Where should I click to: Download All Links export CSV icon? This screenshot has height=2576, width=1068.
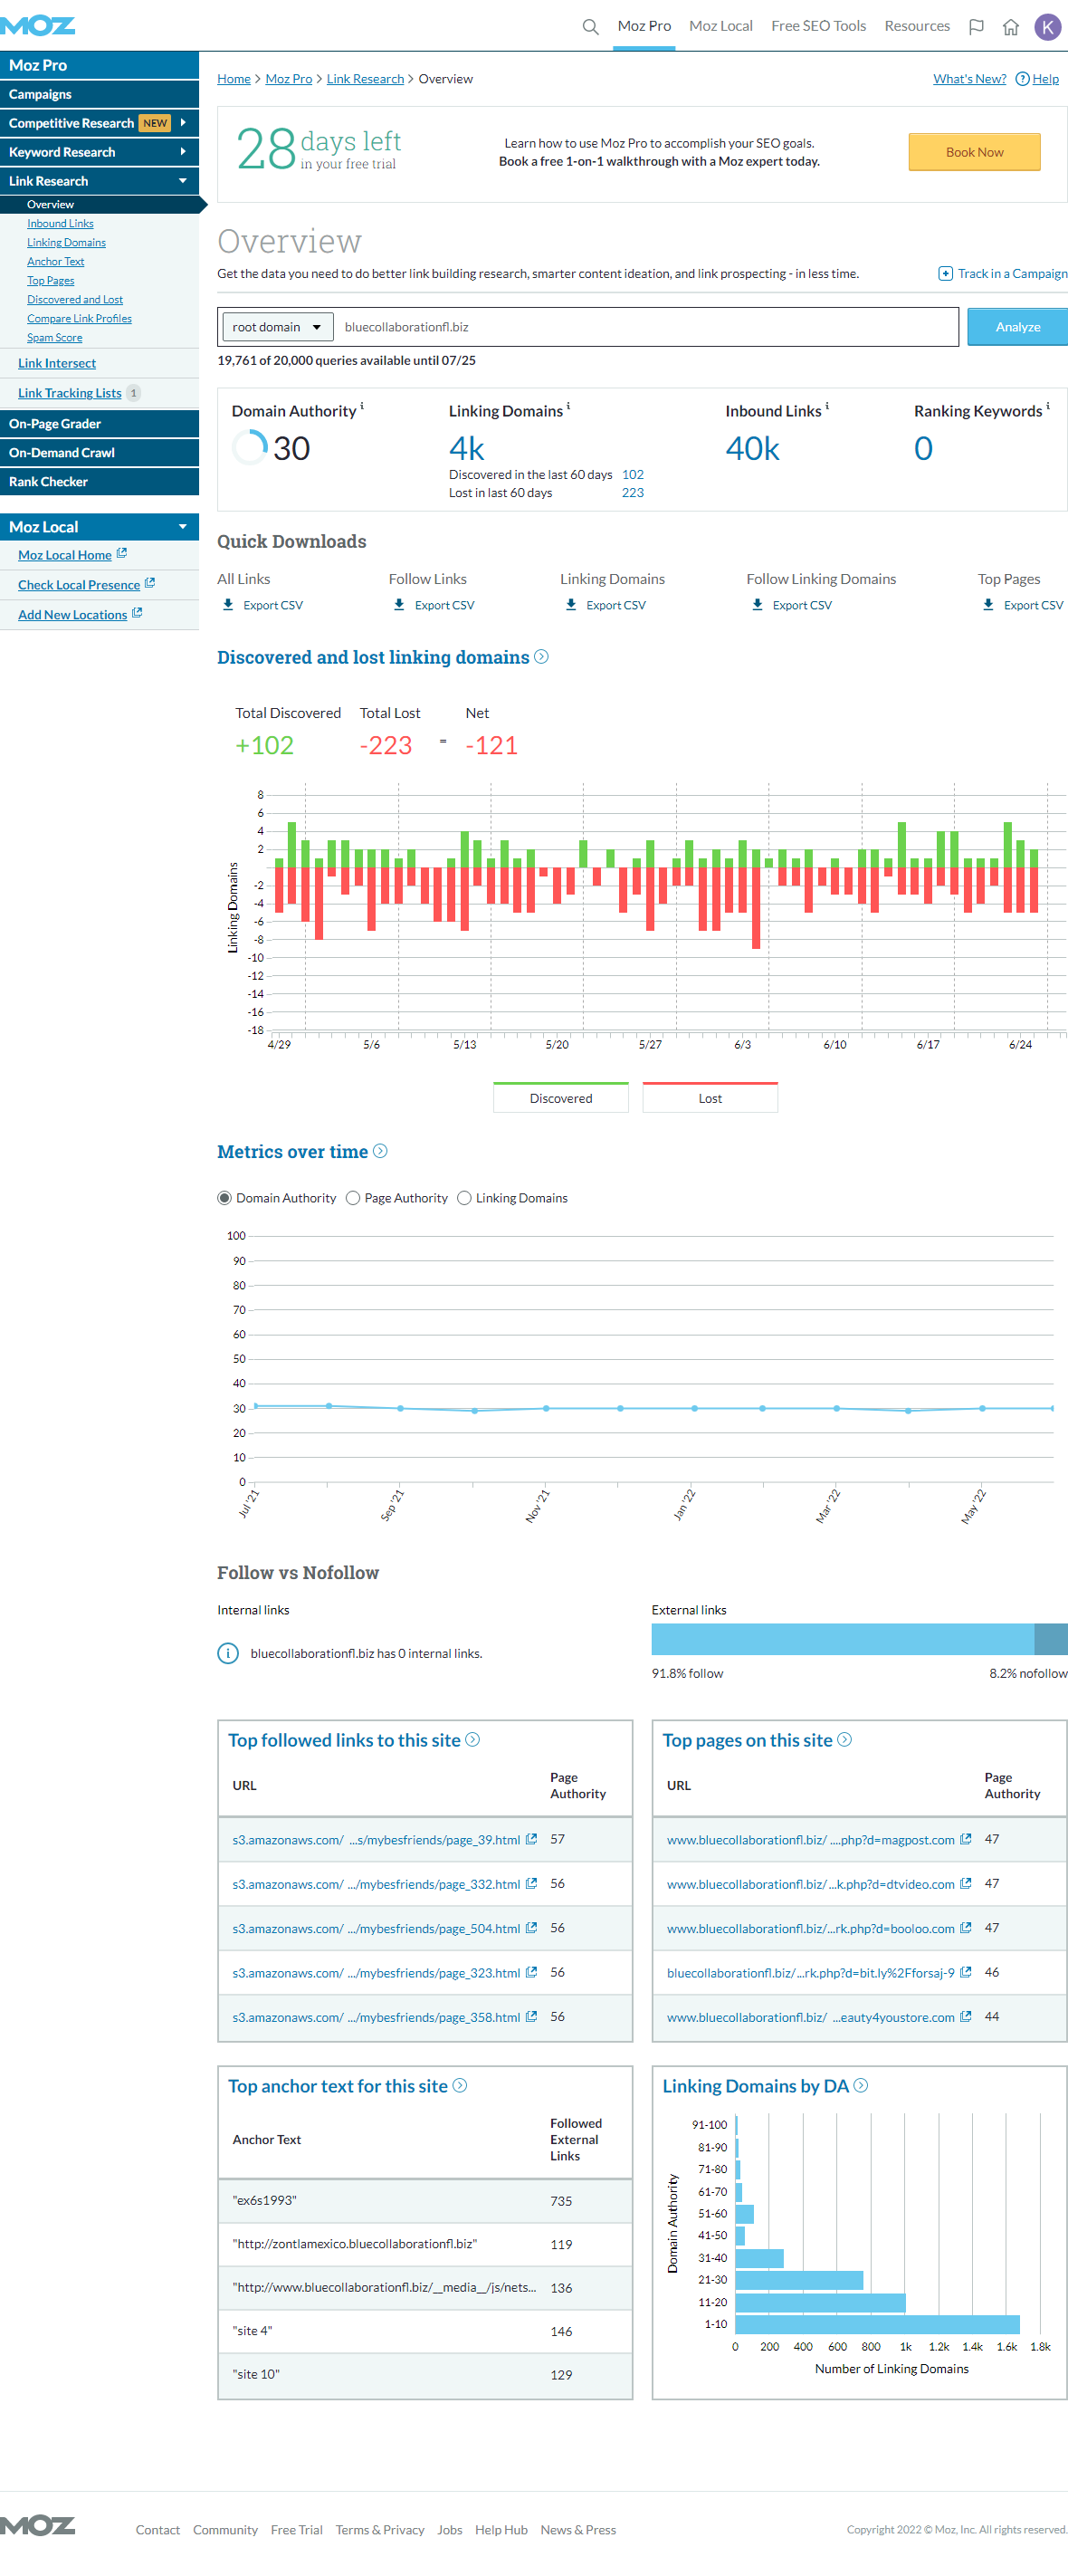[x=228, y=605]
